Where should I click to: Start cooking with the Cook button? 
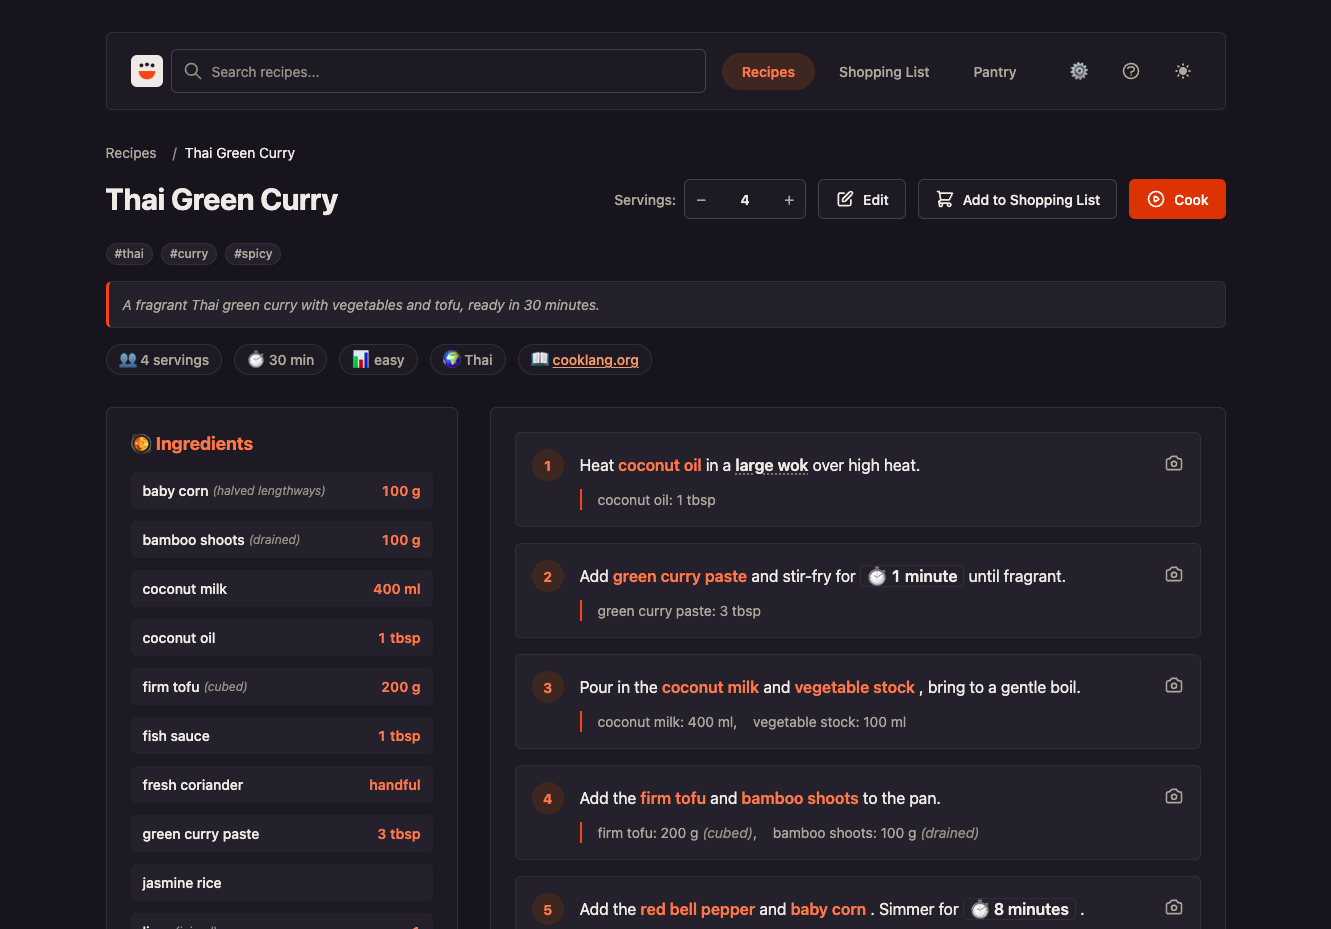pos(1177,199)
